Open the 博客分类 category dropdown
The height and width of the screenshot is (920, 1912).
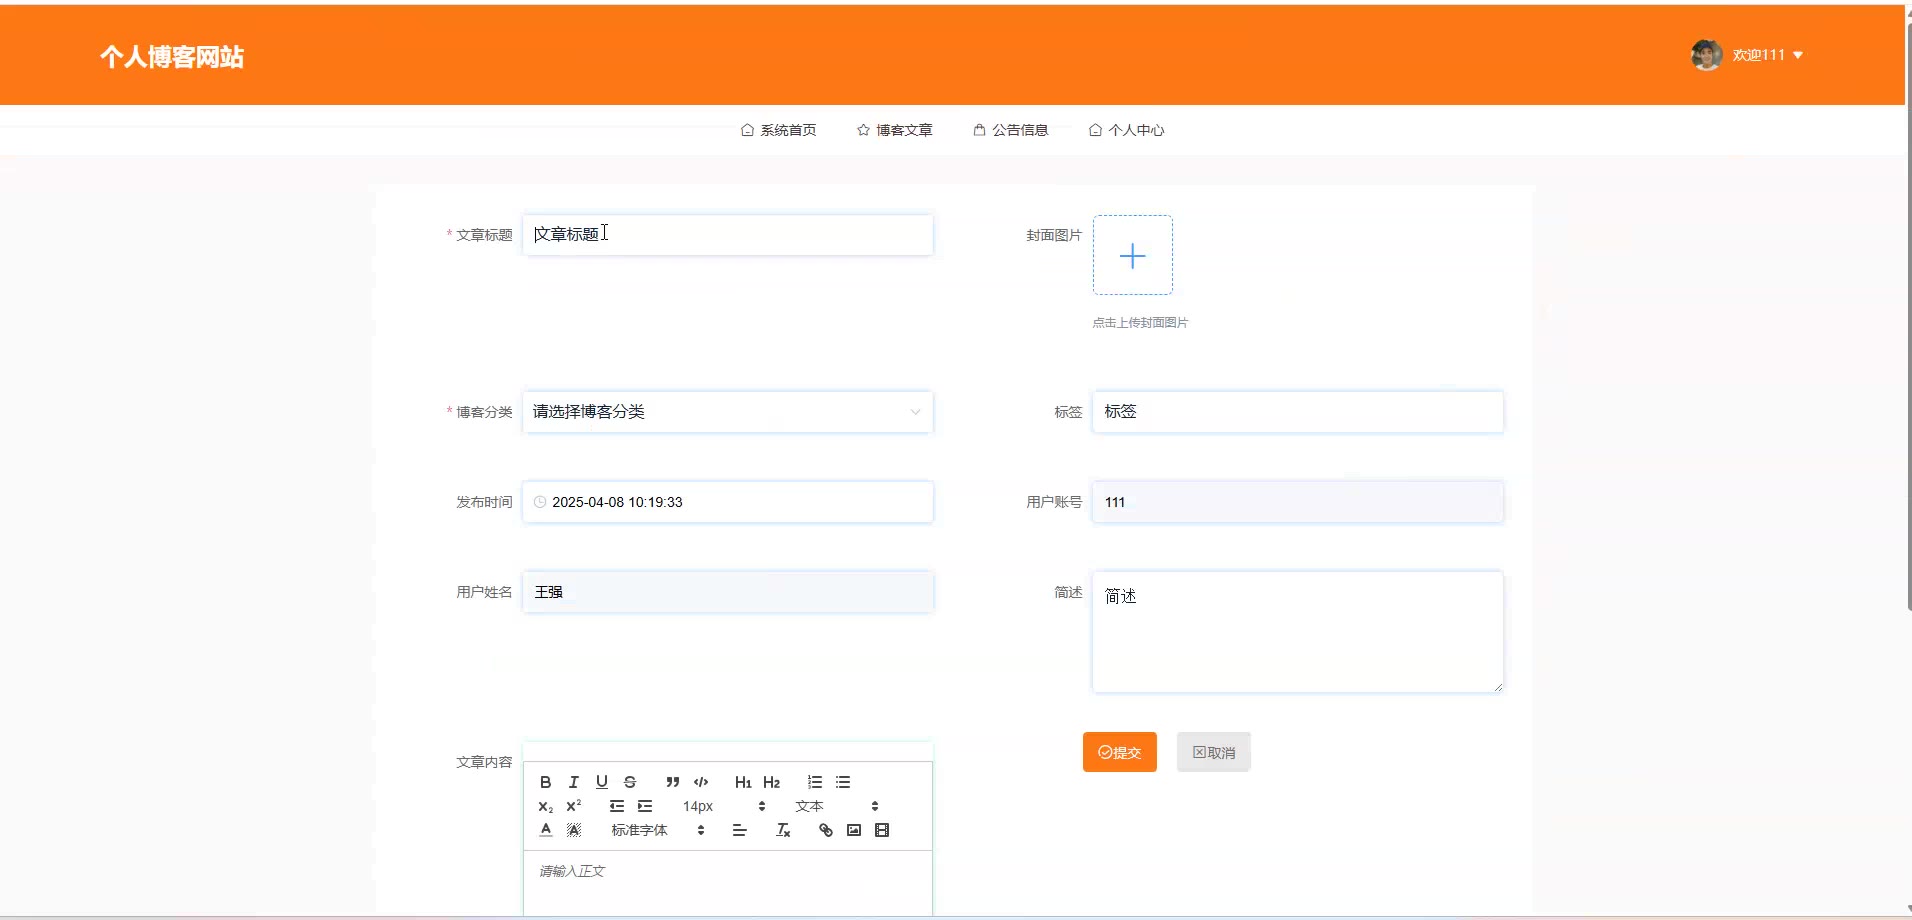click(x=727, y=412)
